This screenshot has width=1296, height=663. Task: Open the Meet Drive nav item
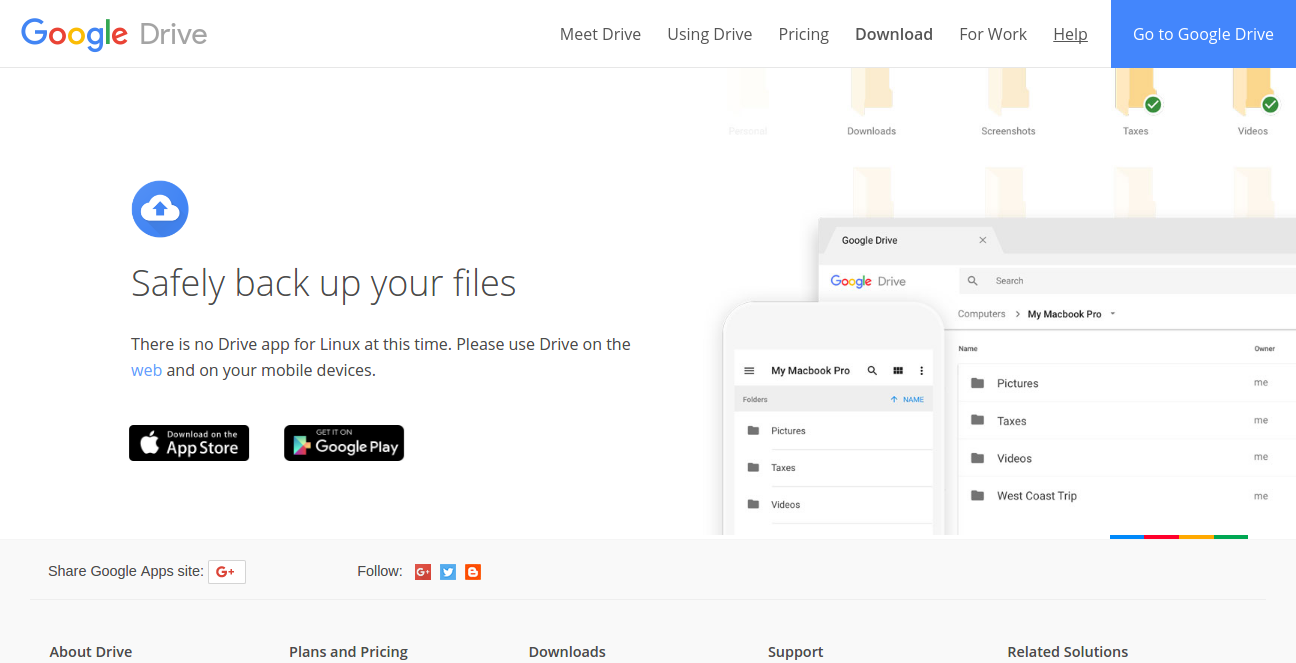coord(600,34)
